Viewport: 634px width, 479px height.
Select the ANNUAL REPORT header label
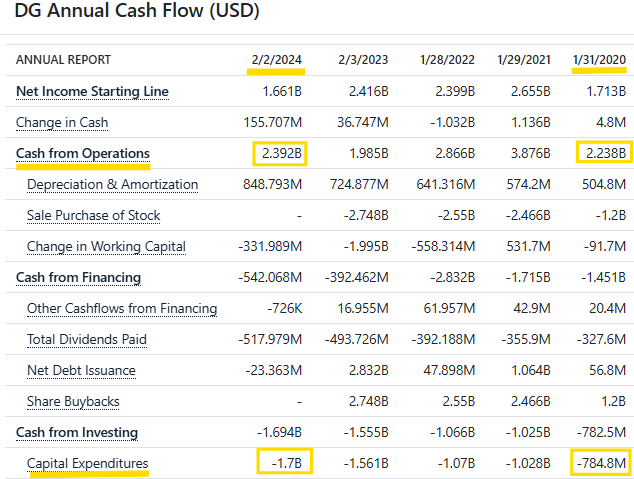tap(63, 60)
